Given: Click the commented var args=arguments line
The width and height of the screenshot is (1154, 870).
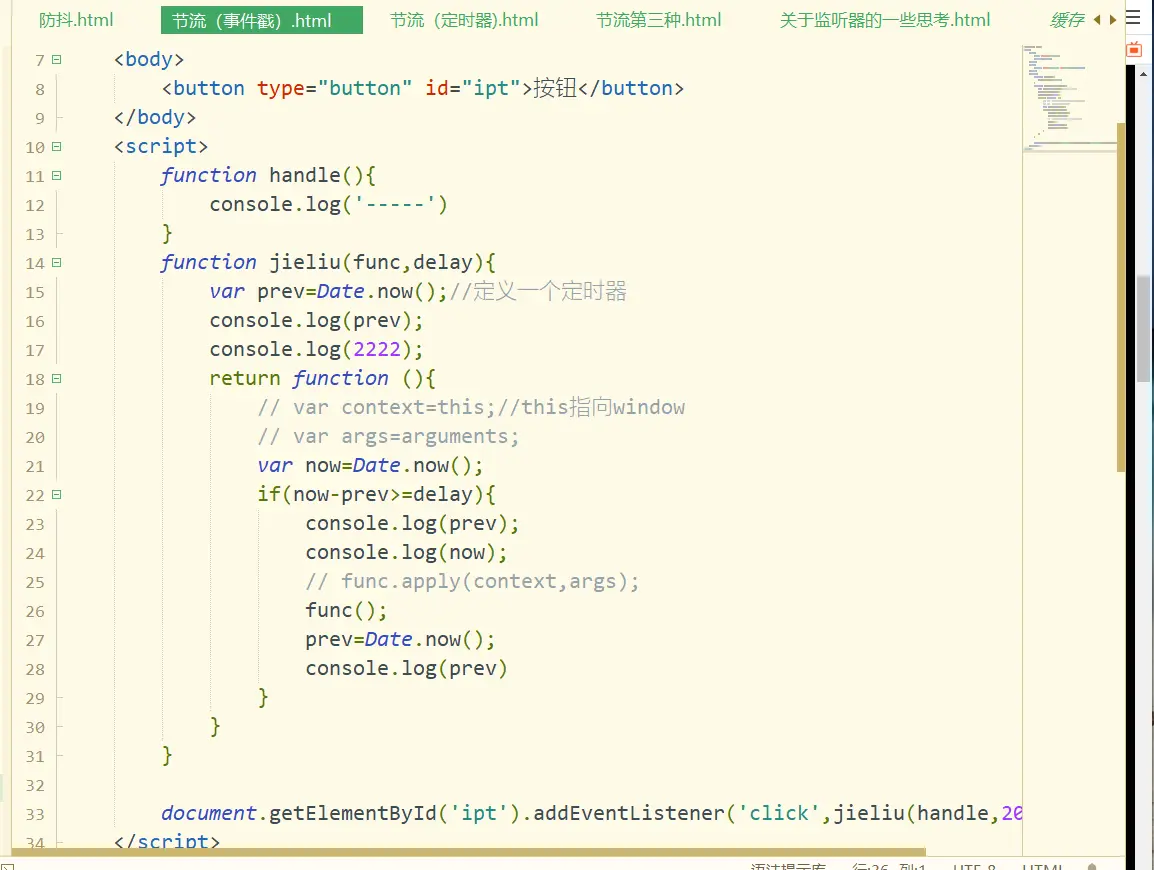Looking at the screenshot, I should (x=389, y=436).
